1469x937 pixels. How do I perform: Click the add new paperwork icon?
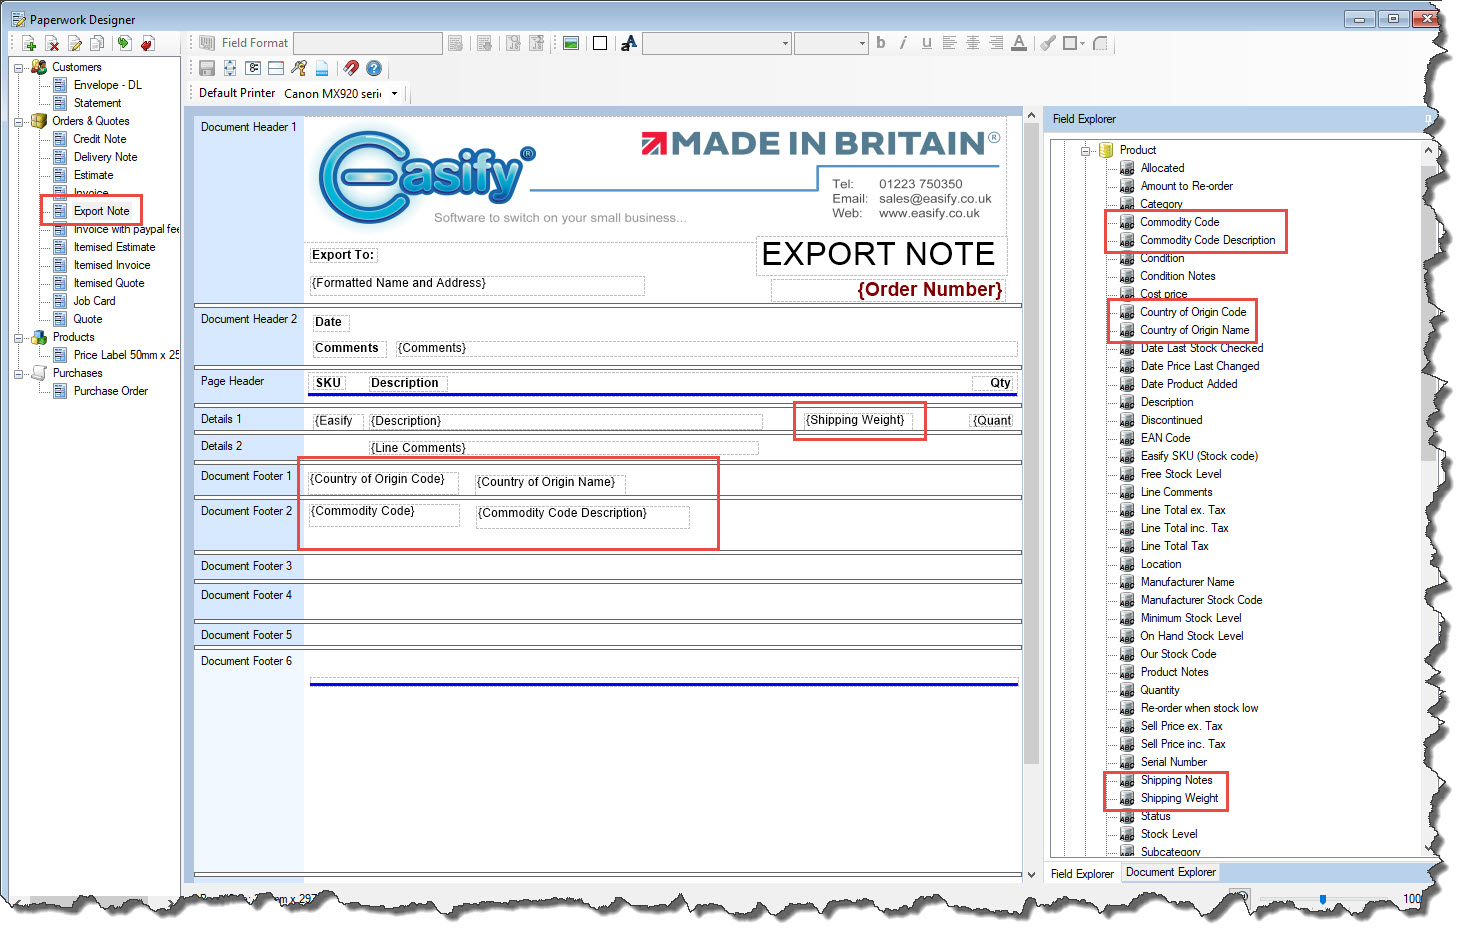pyautogui.click(x=29, y=43)
